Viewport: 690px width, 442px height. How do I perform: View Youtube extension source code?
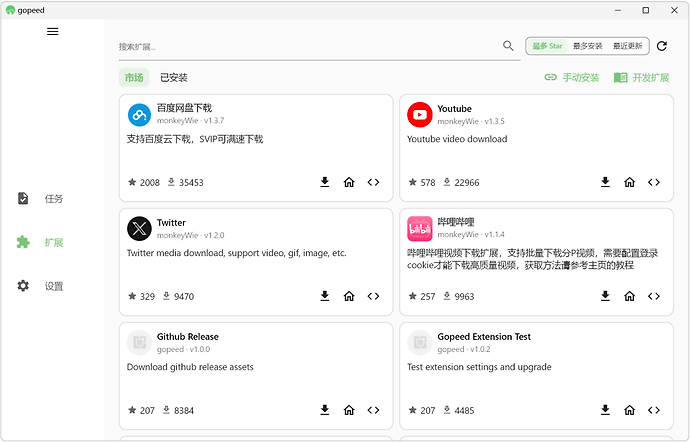click(654, 182)
